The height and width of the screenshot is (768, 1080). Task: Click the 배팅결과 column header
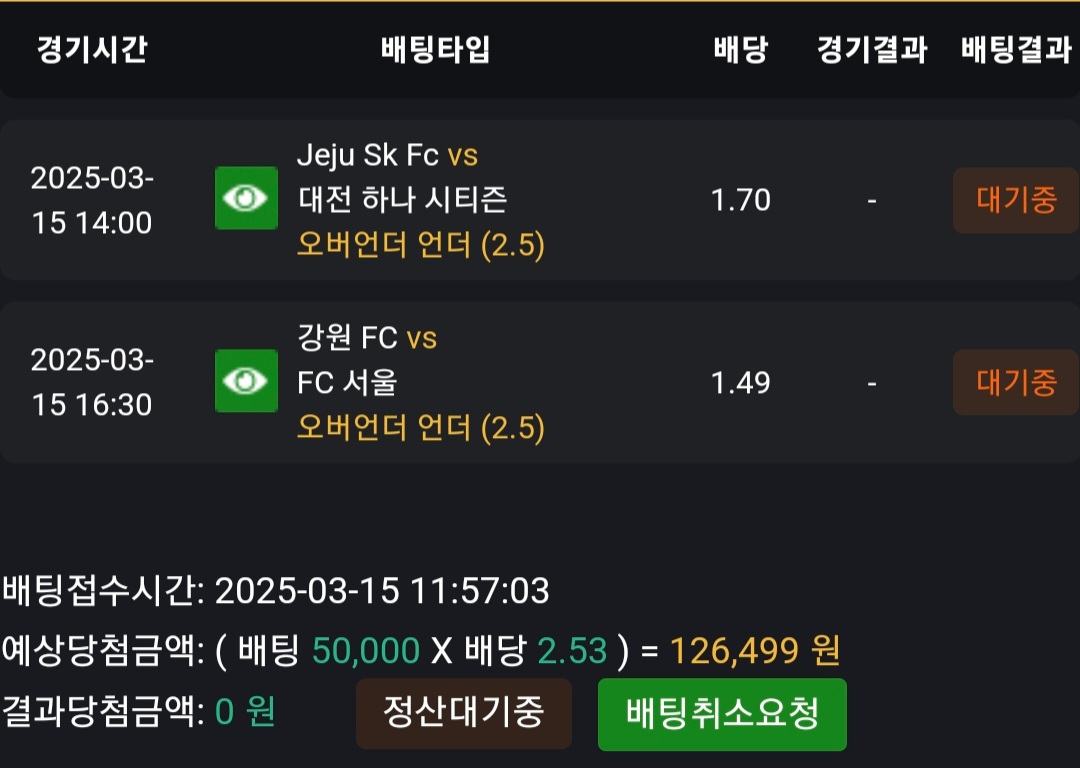point(1016,50)
